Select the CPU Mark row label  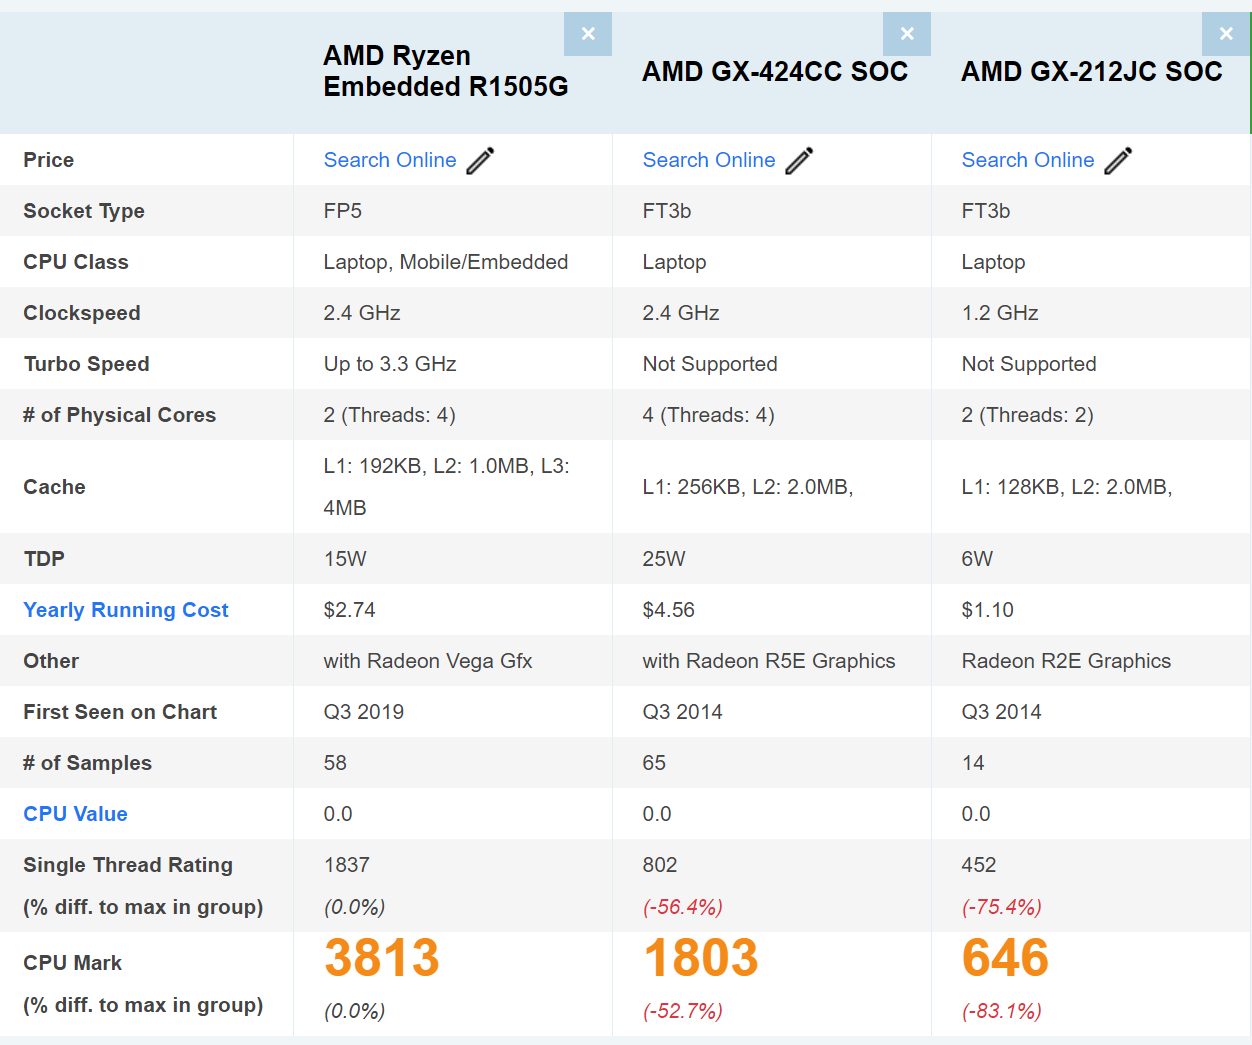(73, 963)
